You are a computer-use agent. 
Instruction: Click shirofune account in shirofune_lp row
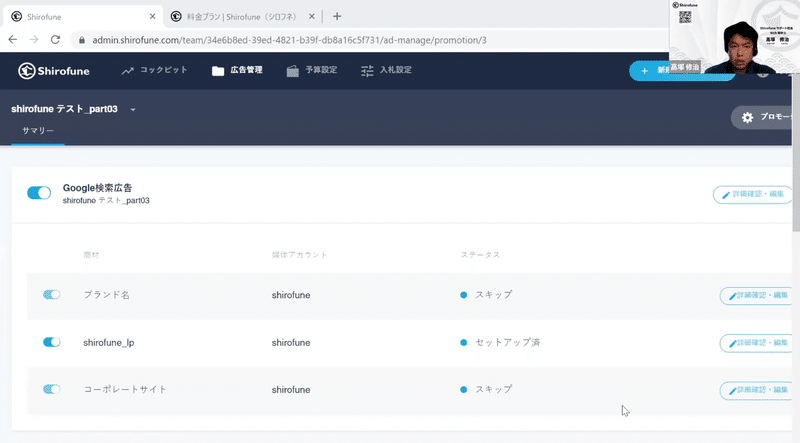click(291, 342)
